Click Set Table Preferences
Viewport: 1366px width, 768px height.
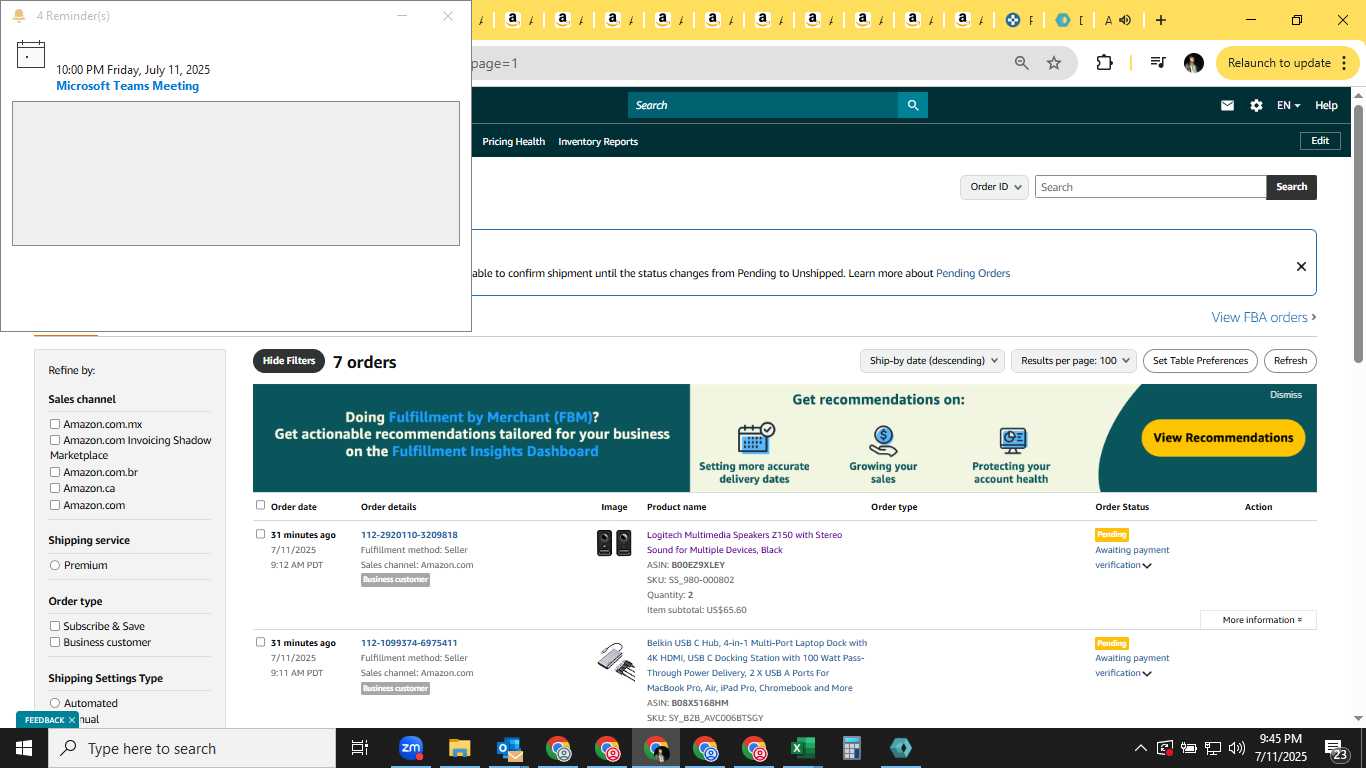click(1200, 361)
